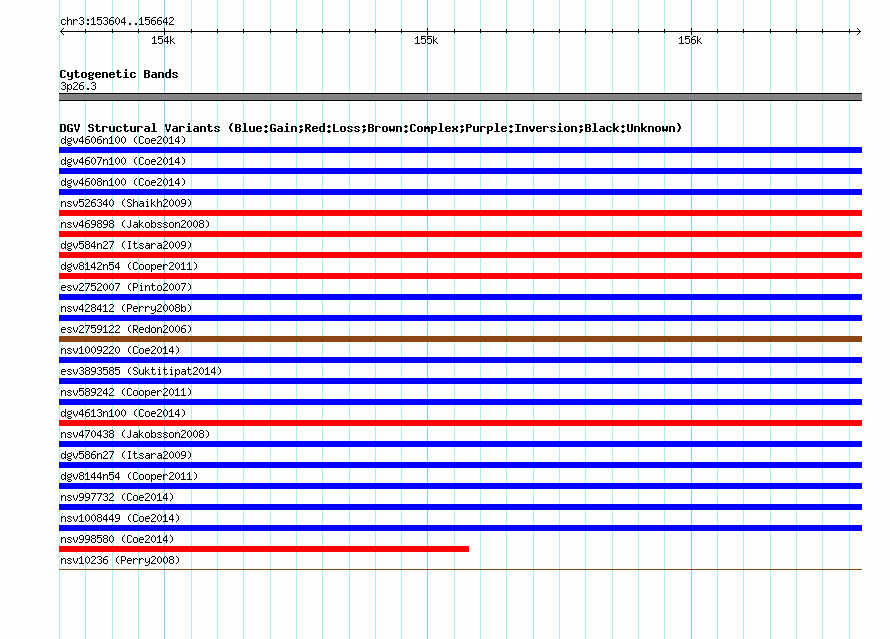Click the nsv526340 (Shaikh2009) label
This screenshot has width=890, height=639.
pyautogui.click(x=126, y=203)
